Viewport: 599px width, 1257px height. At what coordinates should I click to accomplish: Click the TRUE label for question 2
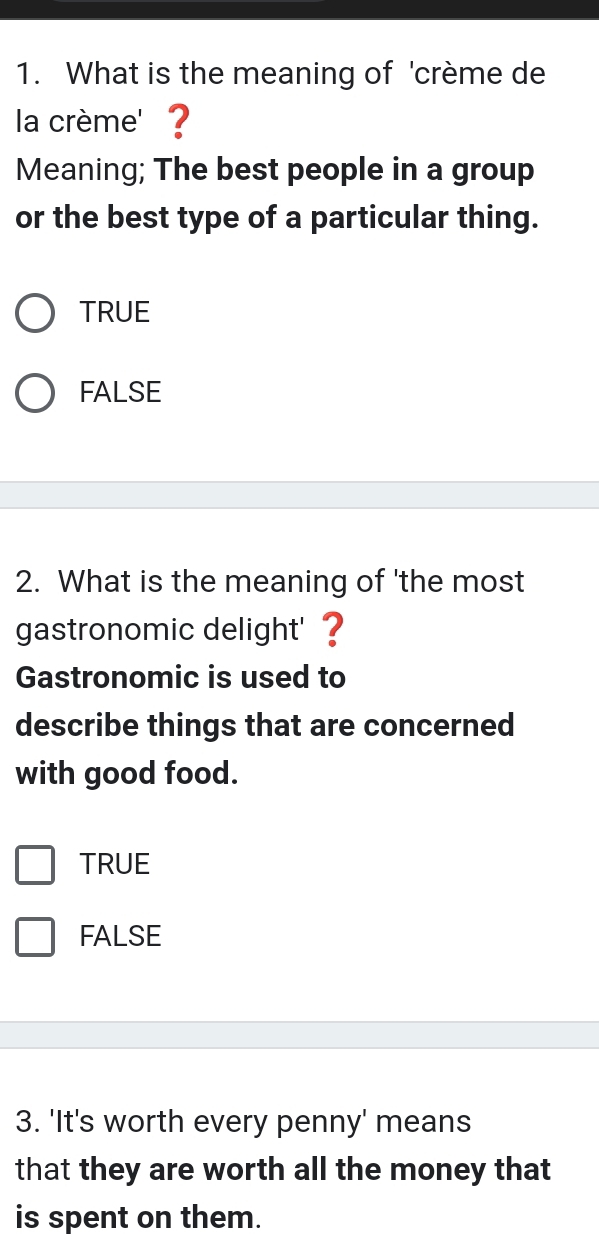click(x=114, y=865)
